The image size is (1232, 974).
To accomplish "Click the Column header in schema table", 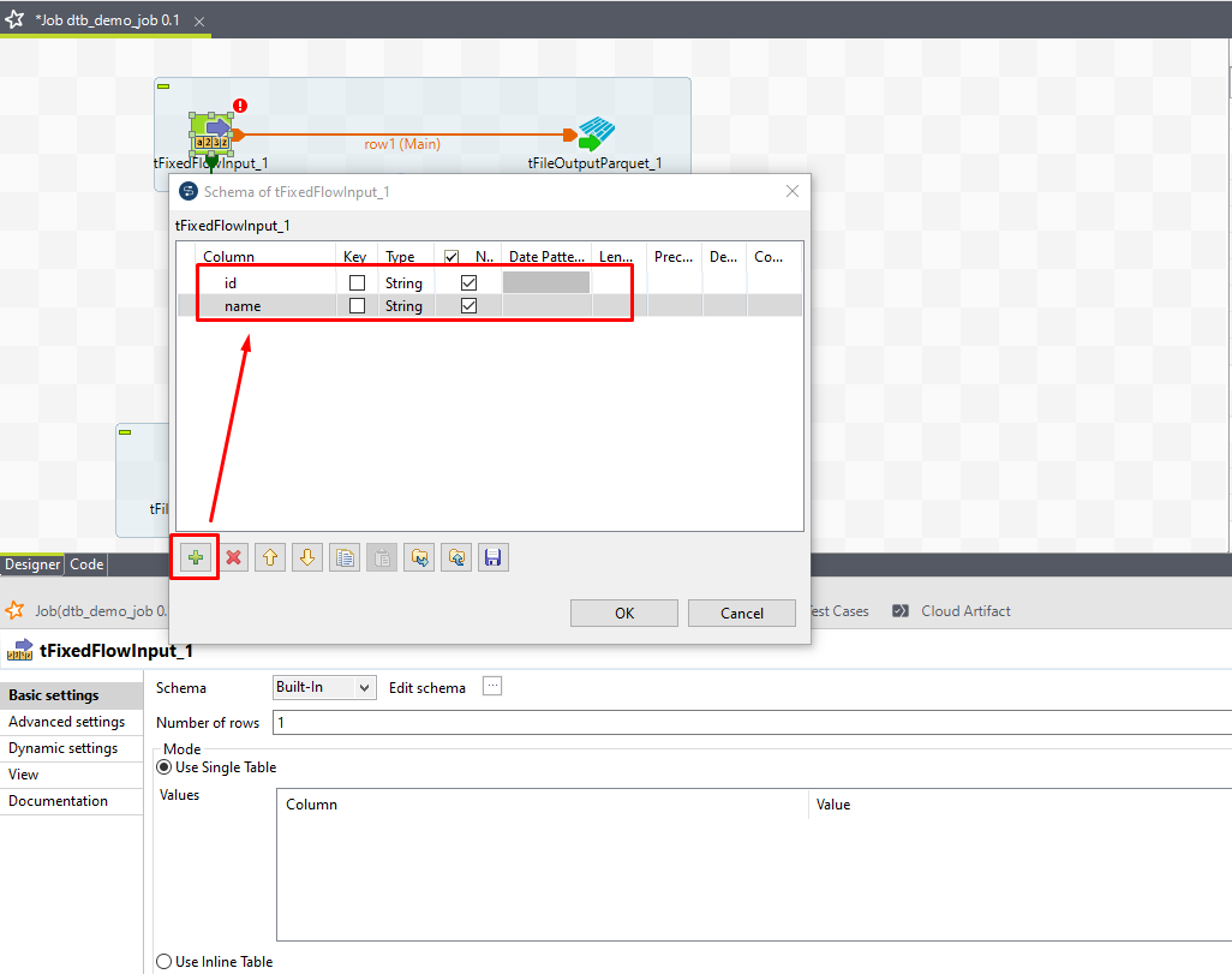I will click(x=265, y=257).
